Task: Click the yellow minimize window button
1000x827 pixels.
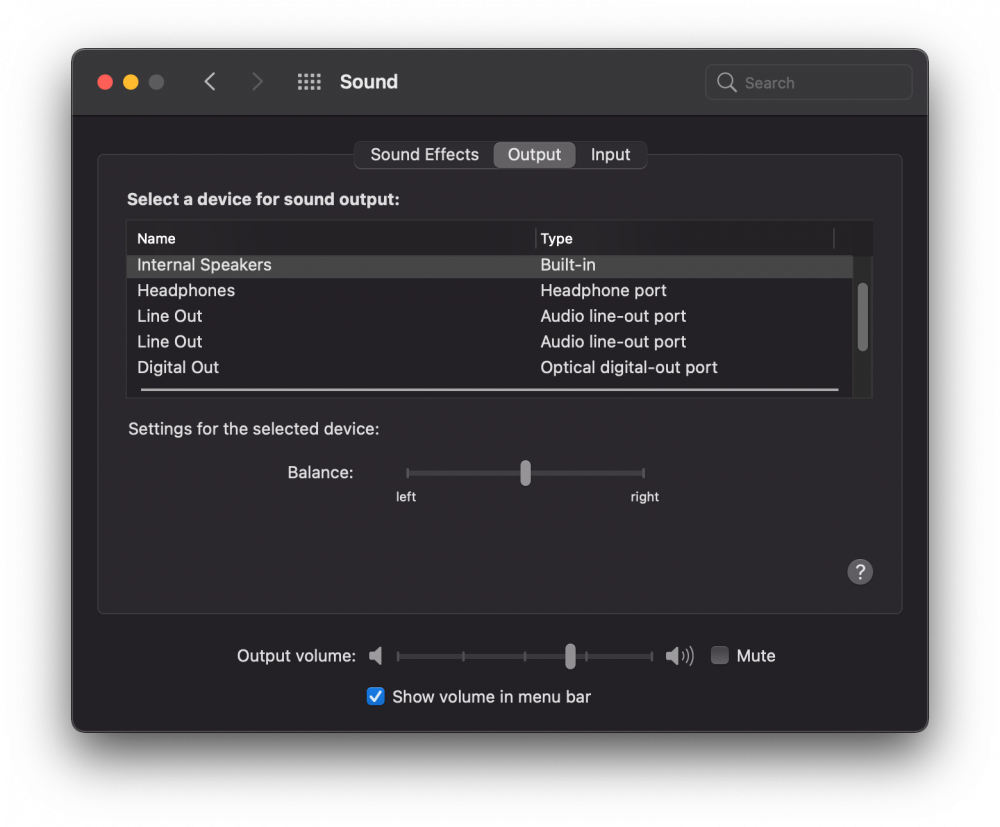Action: 131,82
